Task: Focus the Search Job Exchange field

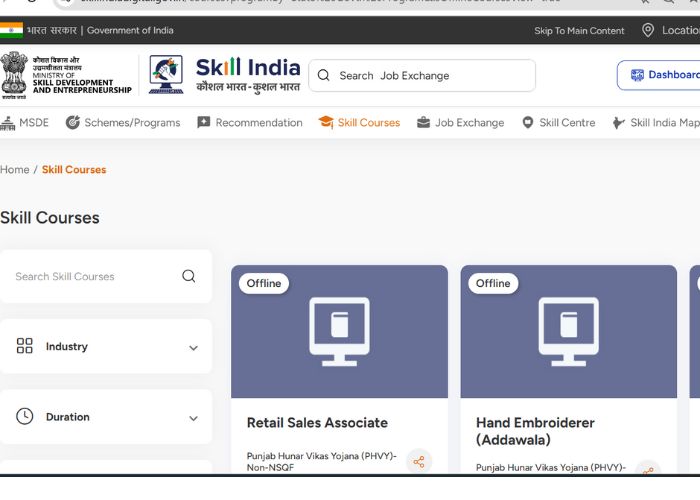Action: (422, 75)
